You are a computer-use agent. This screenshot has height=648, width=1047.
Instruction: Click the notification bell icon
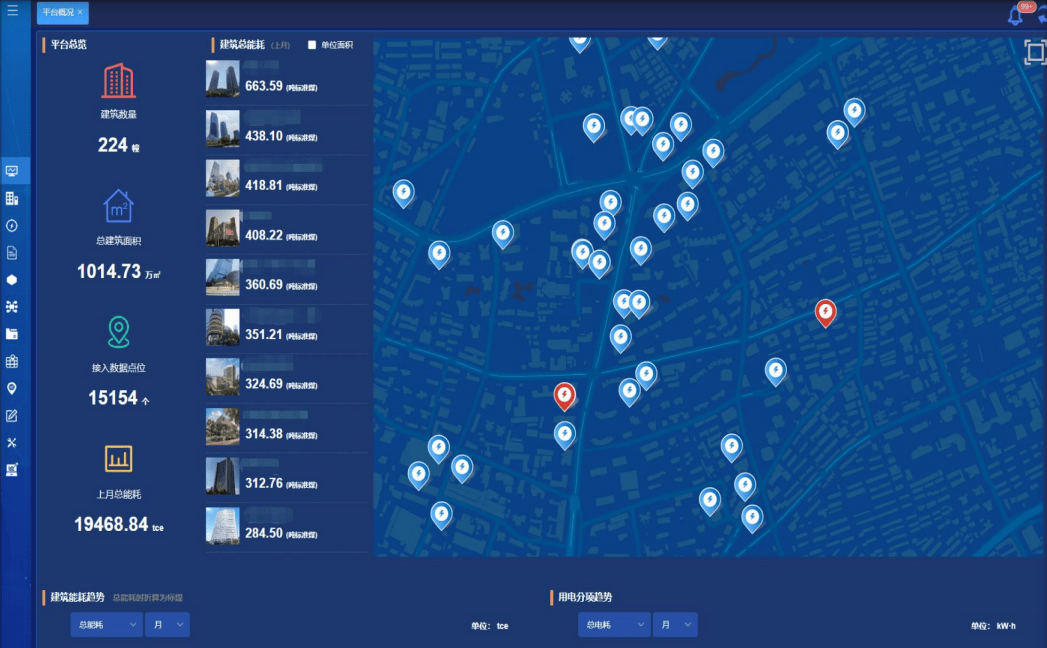click(x=1016, y=14)
